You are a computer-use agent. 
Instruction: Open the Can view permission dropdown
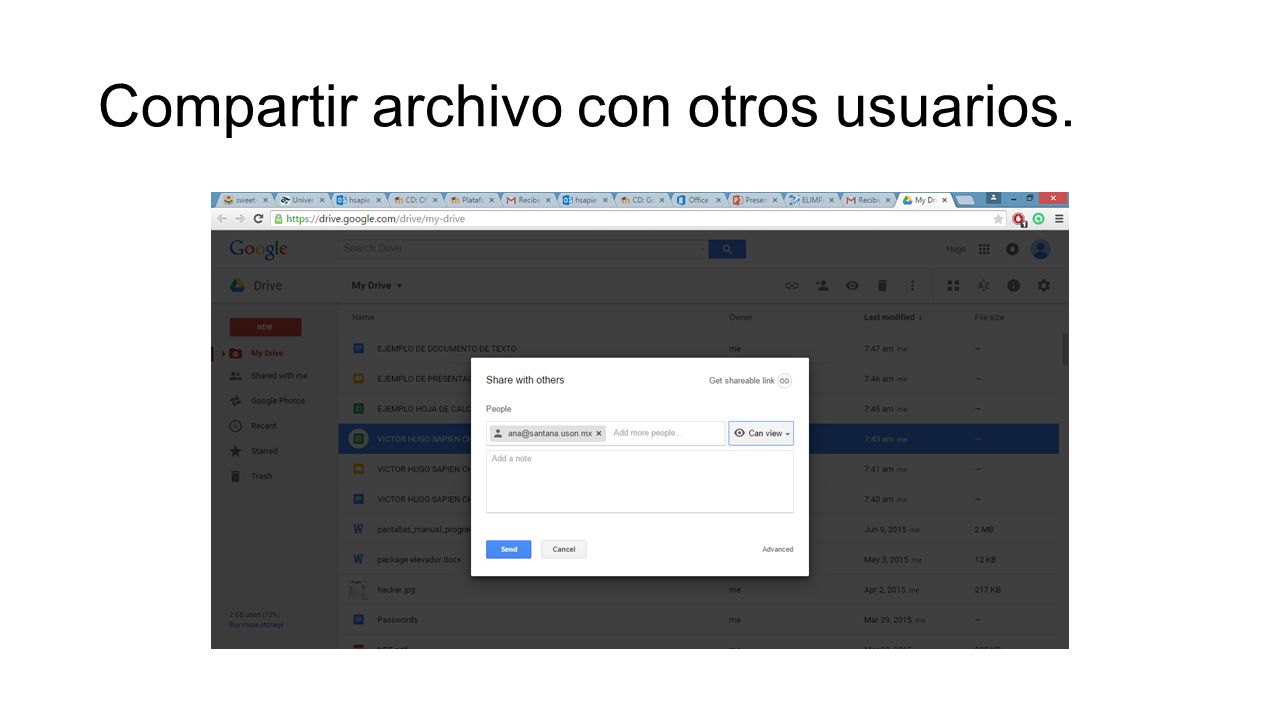tap(761, 433)
